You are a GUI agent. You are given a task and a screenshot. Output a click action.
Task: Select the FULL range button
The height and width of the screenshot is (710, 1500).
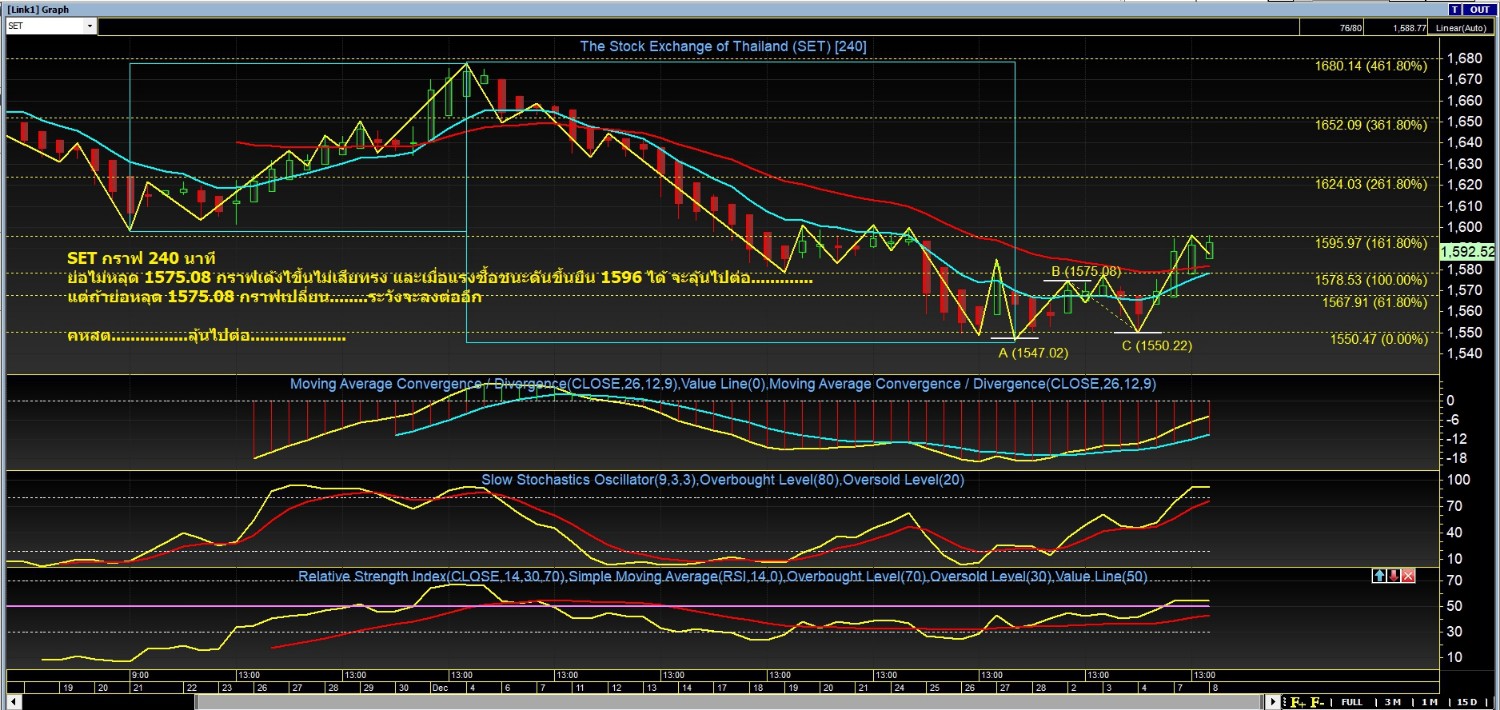pyautogui.click(x=1351, y=702)
